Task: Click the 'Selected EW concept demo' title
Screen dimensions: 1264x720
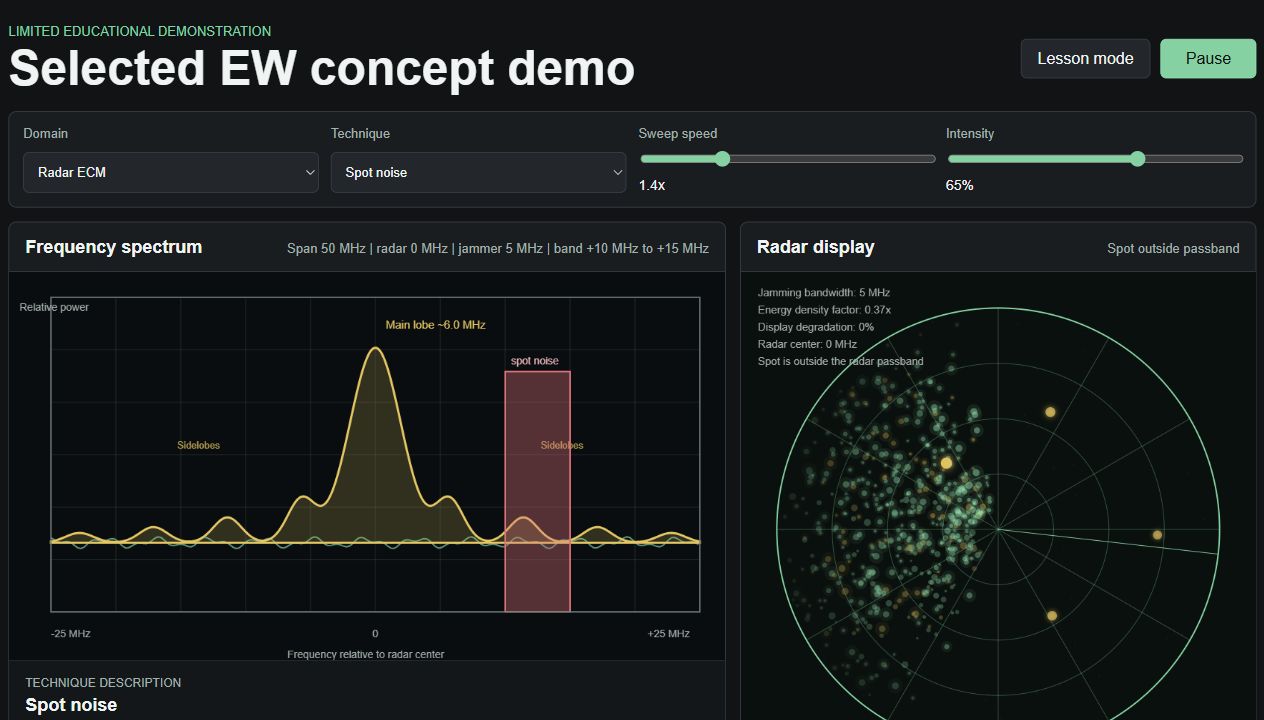Action: 322,68
